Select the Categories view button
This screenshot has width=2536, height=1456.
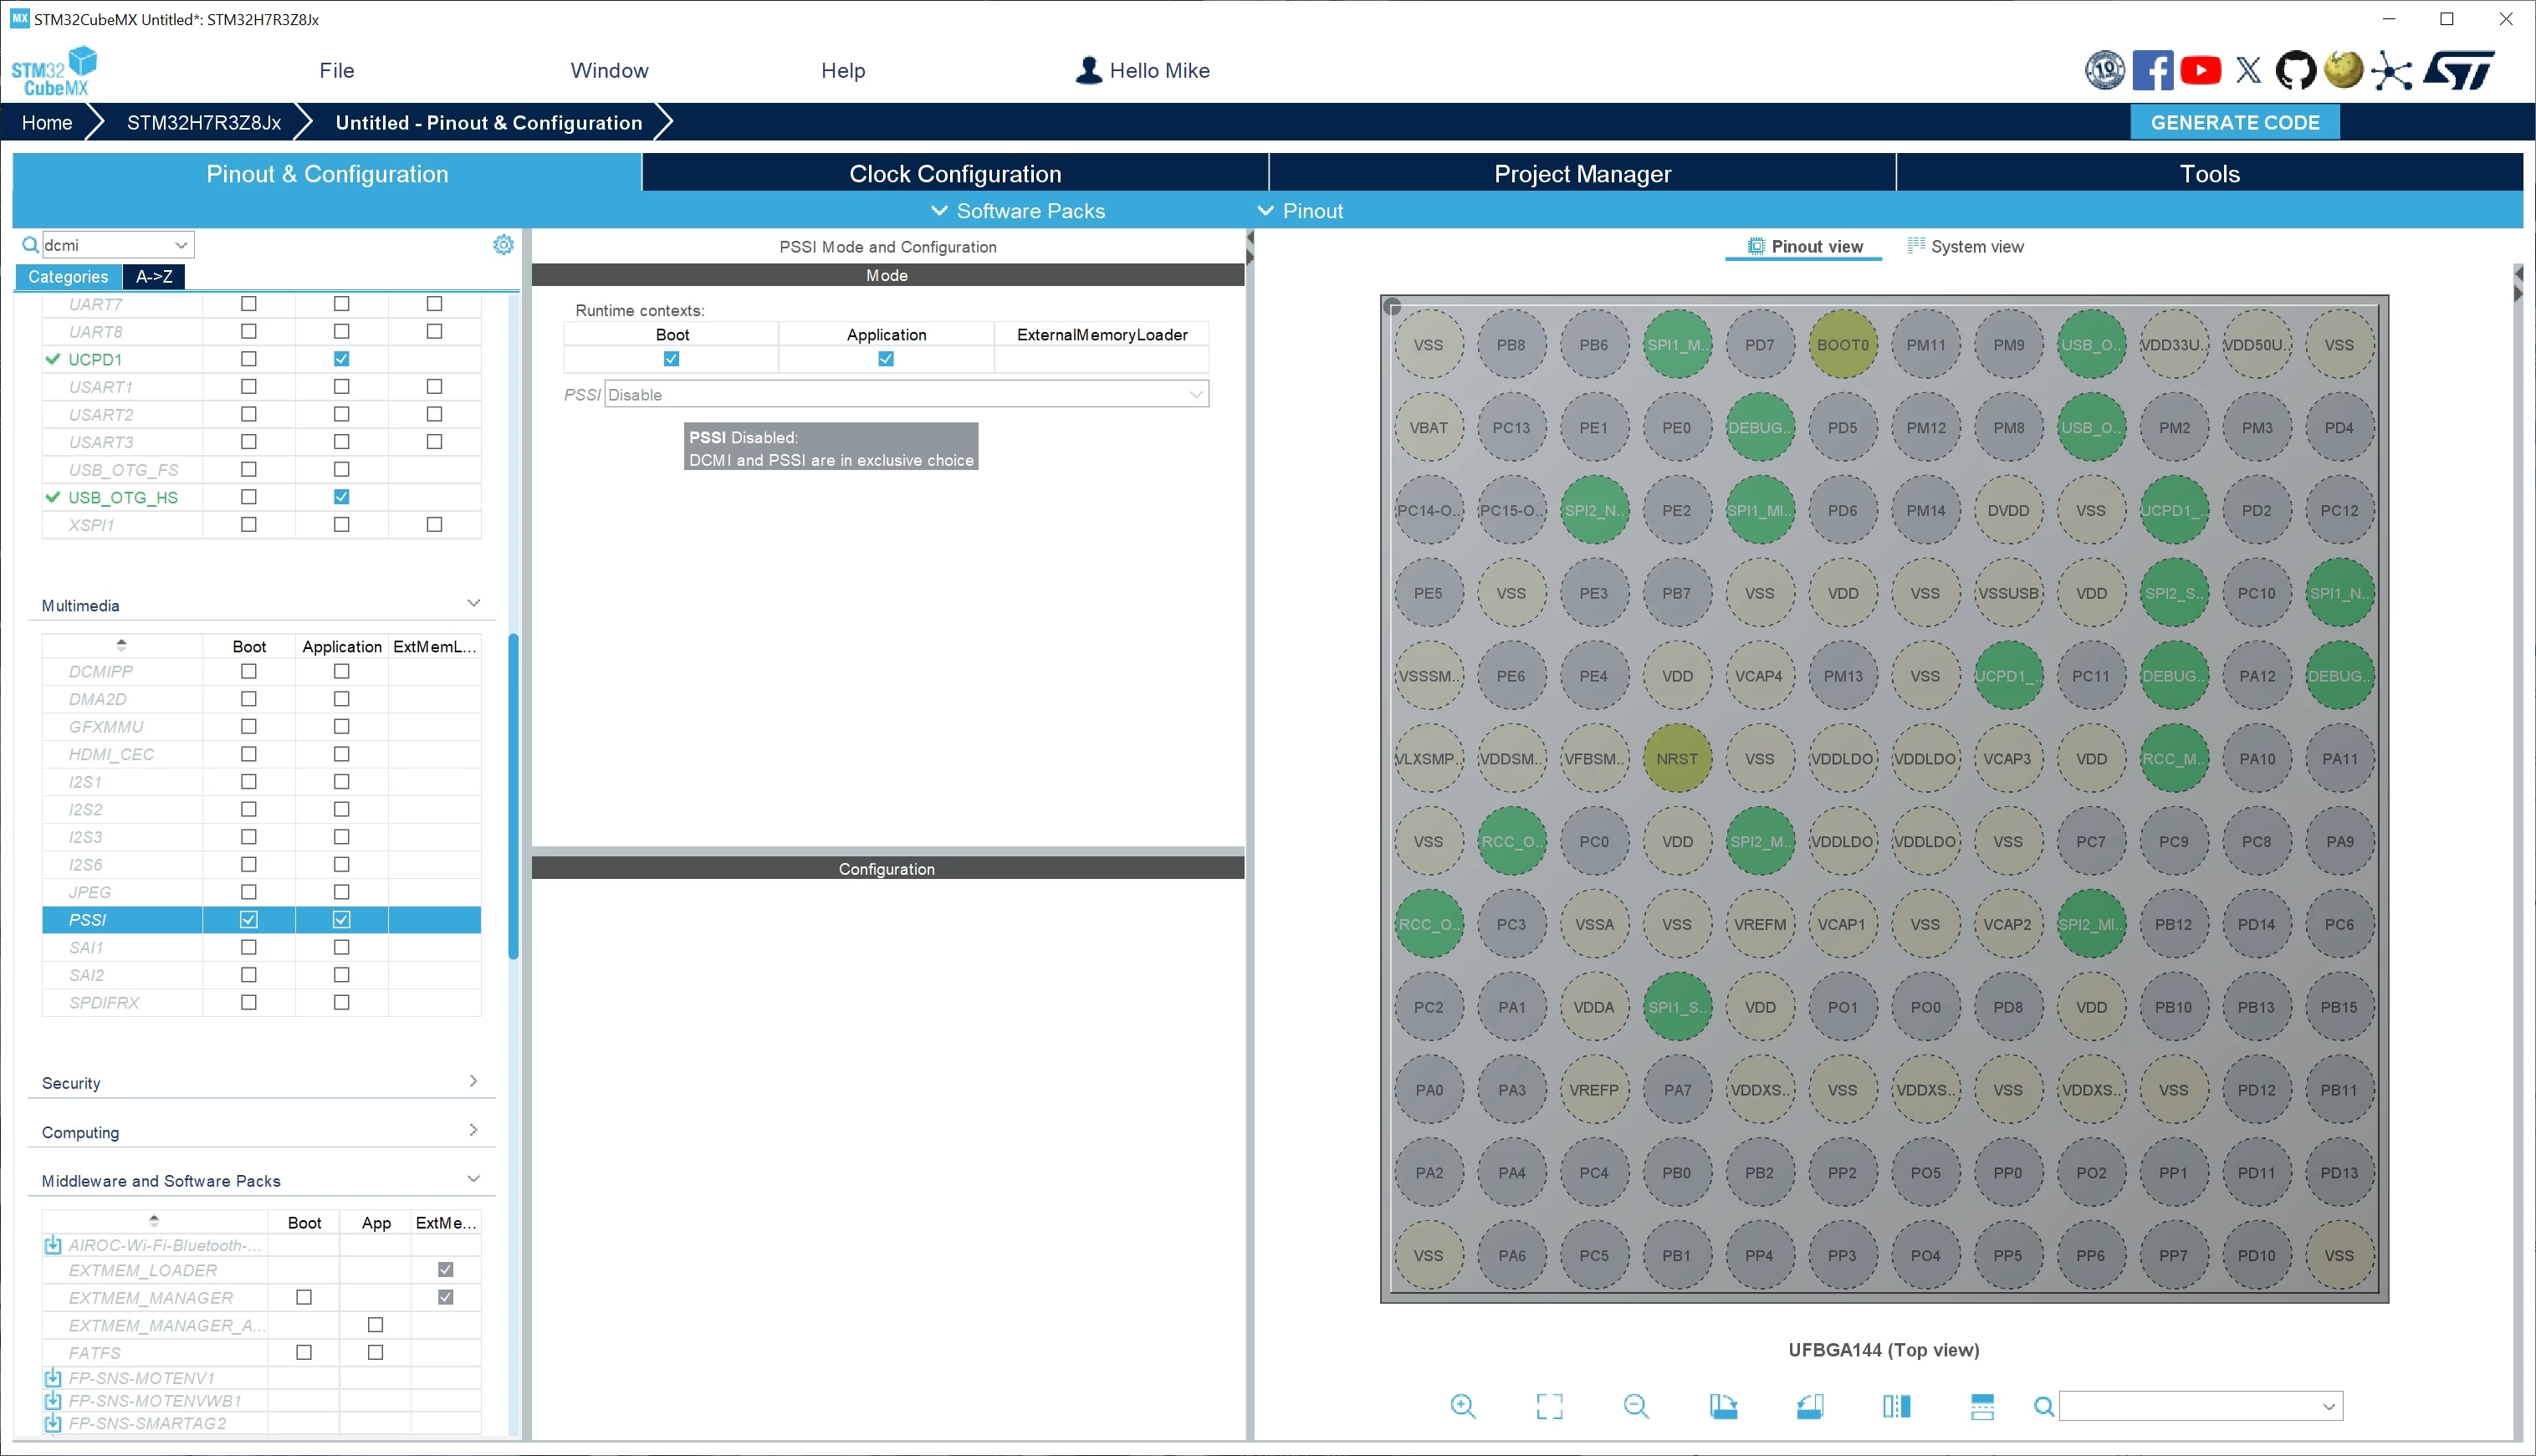pyautogui.click(x=68, y=276)
